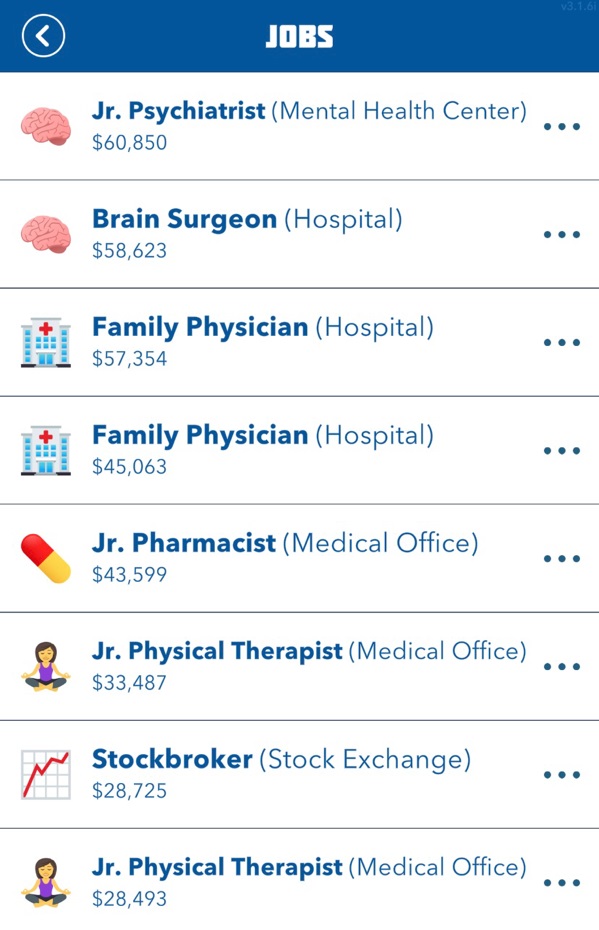
Task: Select Jr. Pharmacist (Medical Office) job
Action: tap(300, 559)
